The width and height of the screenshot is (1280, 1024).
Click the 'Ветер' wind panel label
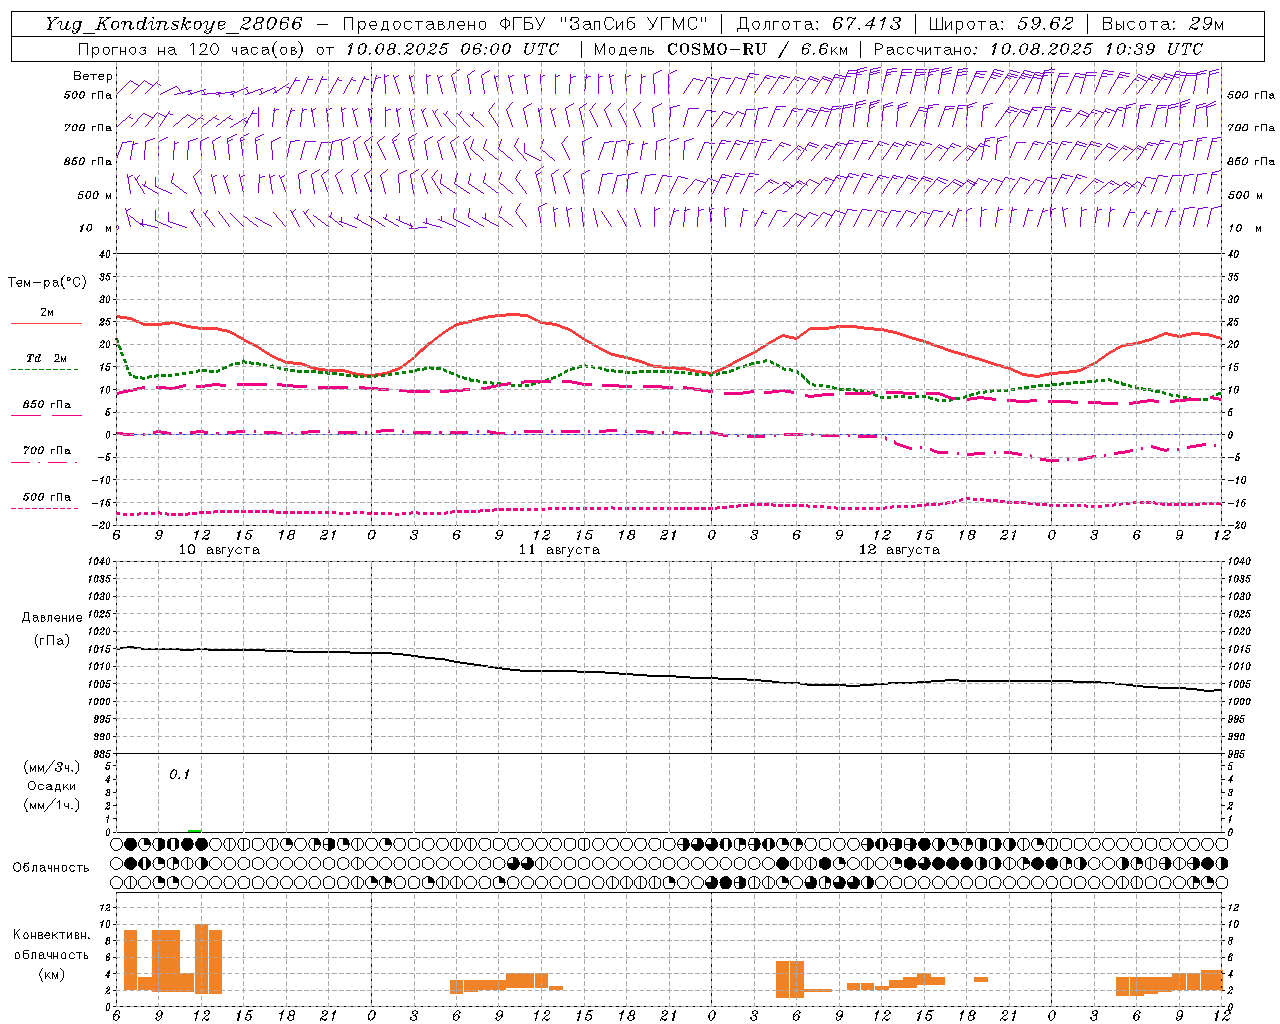coord(93,76)
